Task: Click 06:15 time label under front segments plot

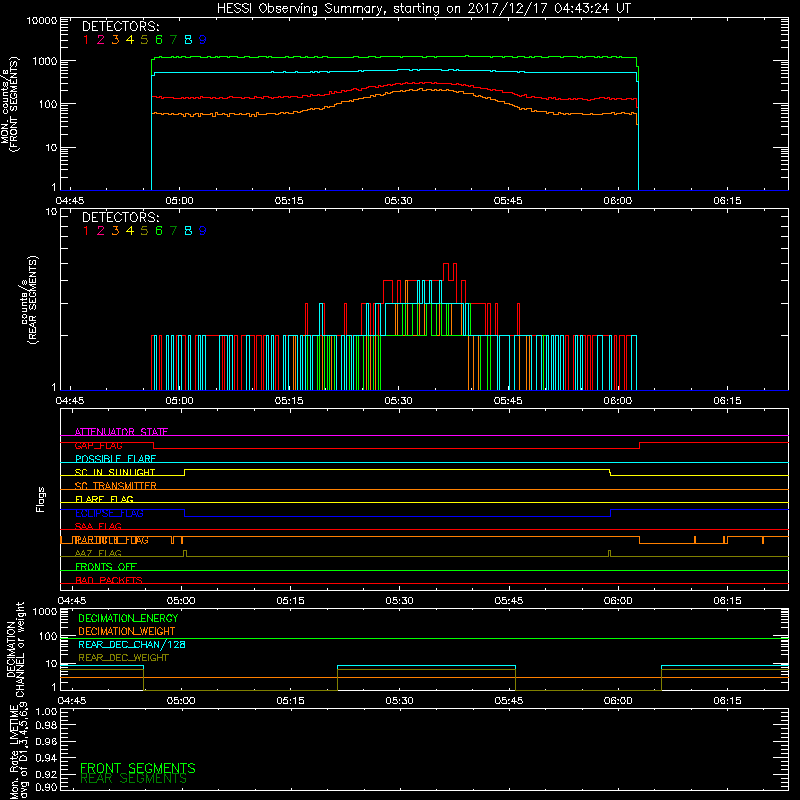Action: pyautogui.click(x=727, y=201)
